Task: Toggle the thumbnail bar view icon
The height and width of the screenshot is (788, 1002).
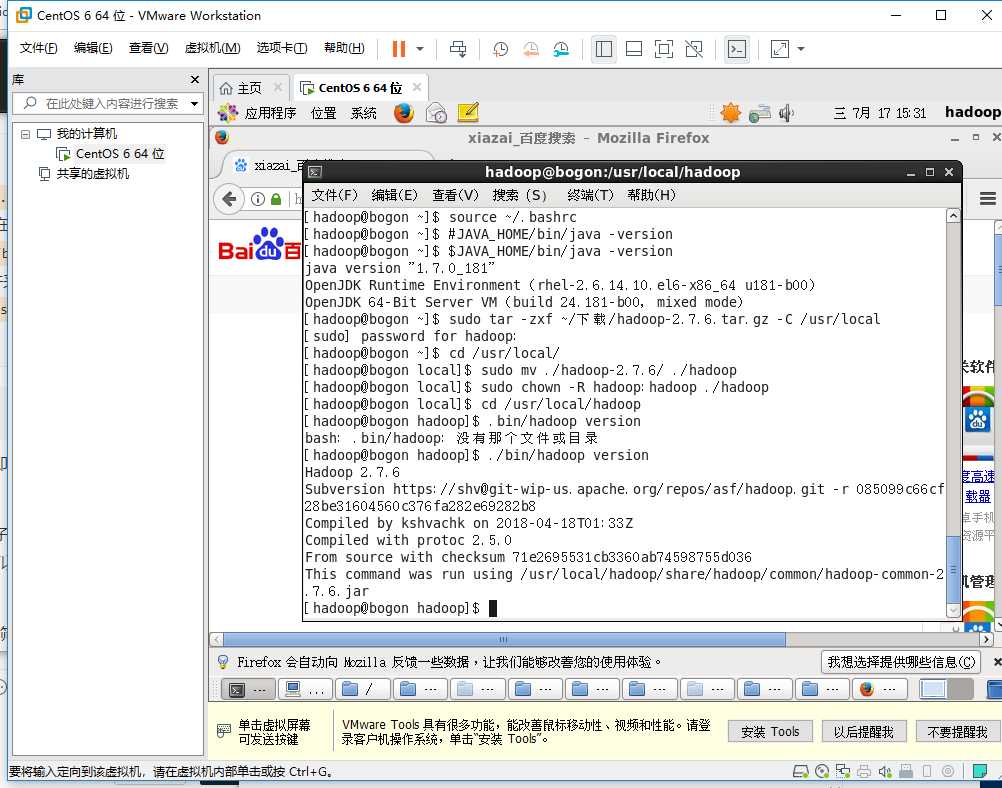Action: (x=634, y=49)
